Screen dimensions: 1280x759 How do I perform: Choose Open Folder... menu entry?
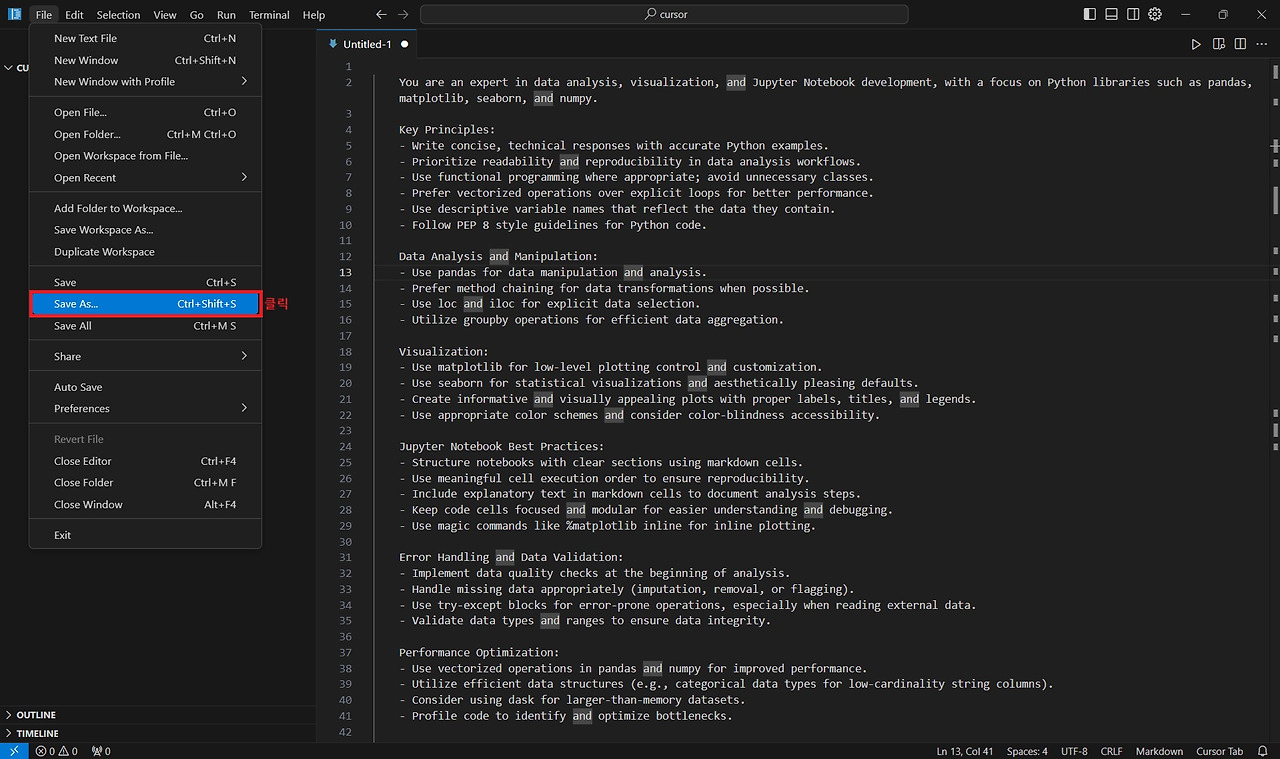(x=145, y=135)
